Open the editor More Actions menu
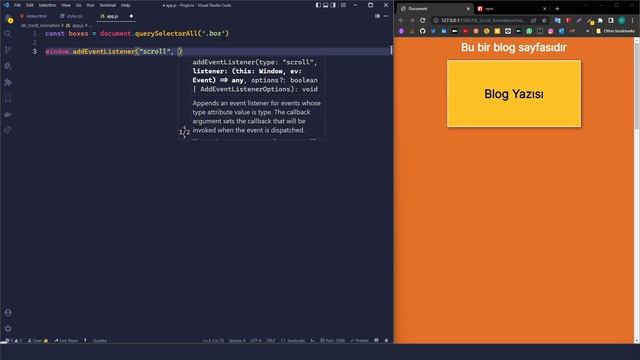The height and width of the screenshot is (360, 640). coord(386,16)
